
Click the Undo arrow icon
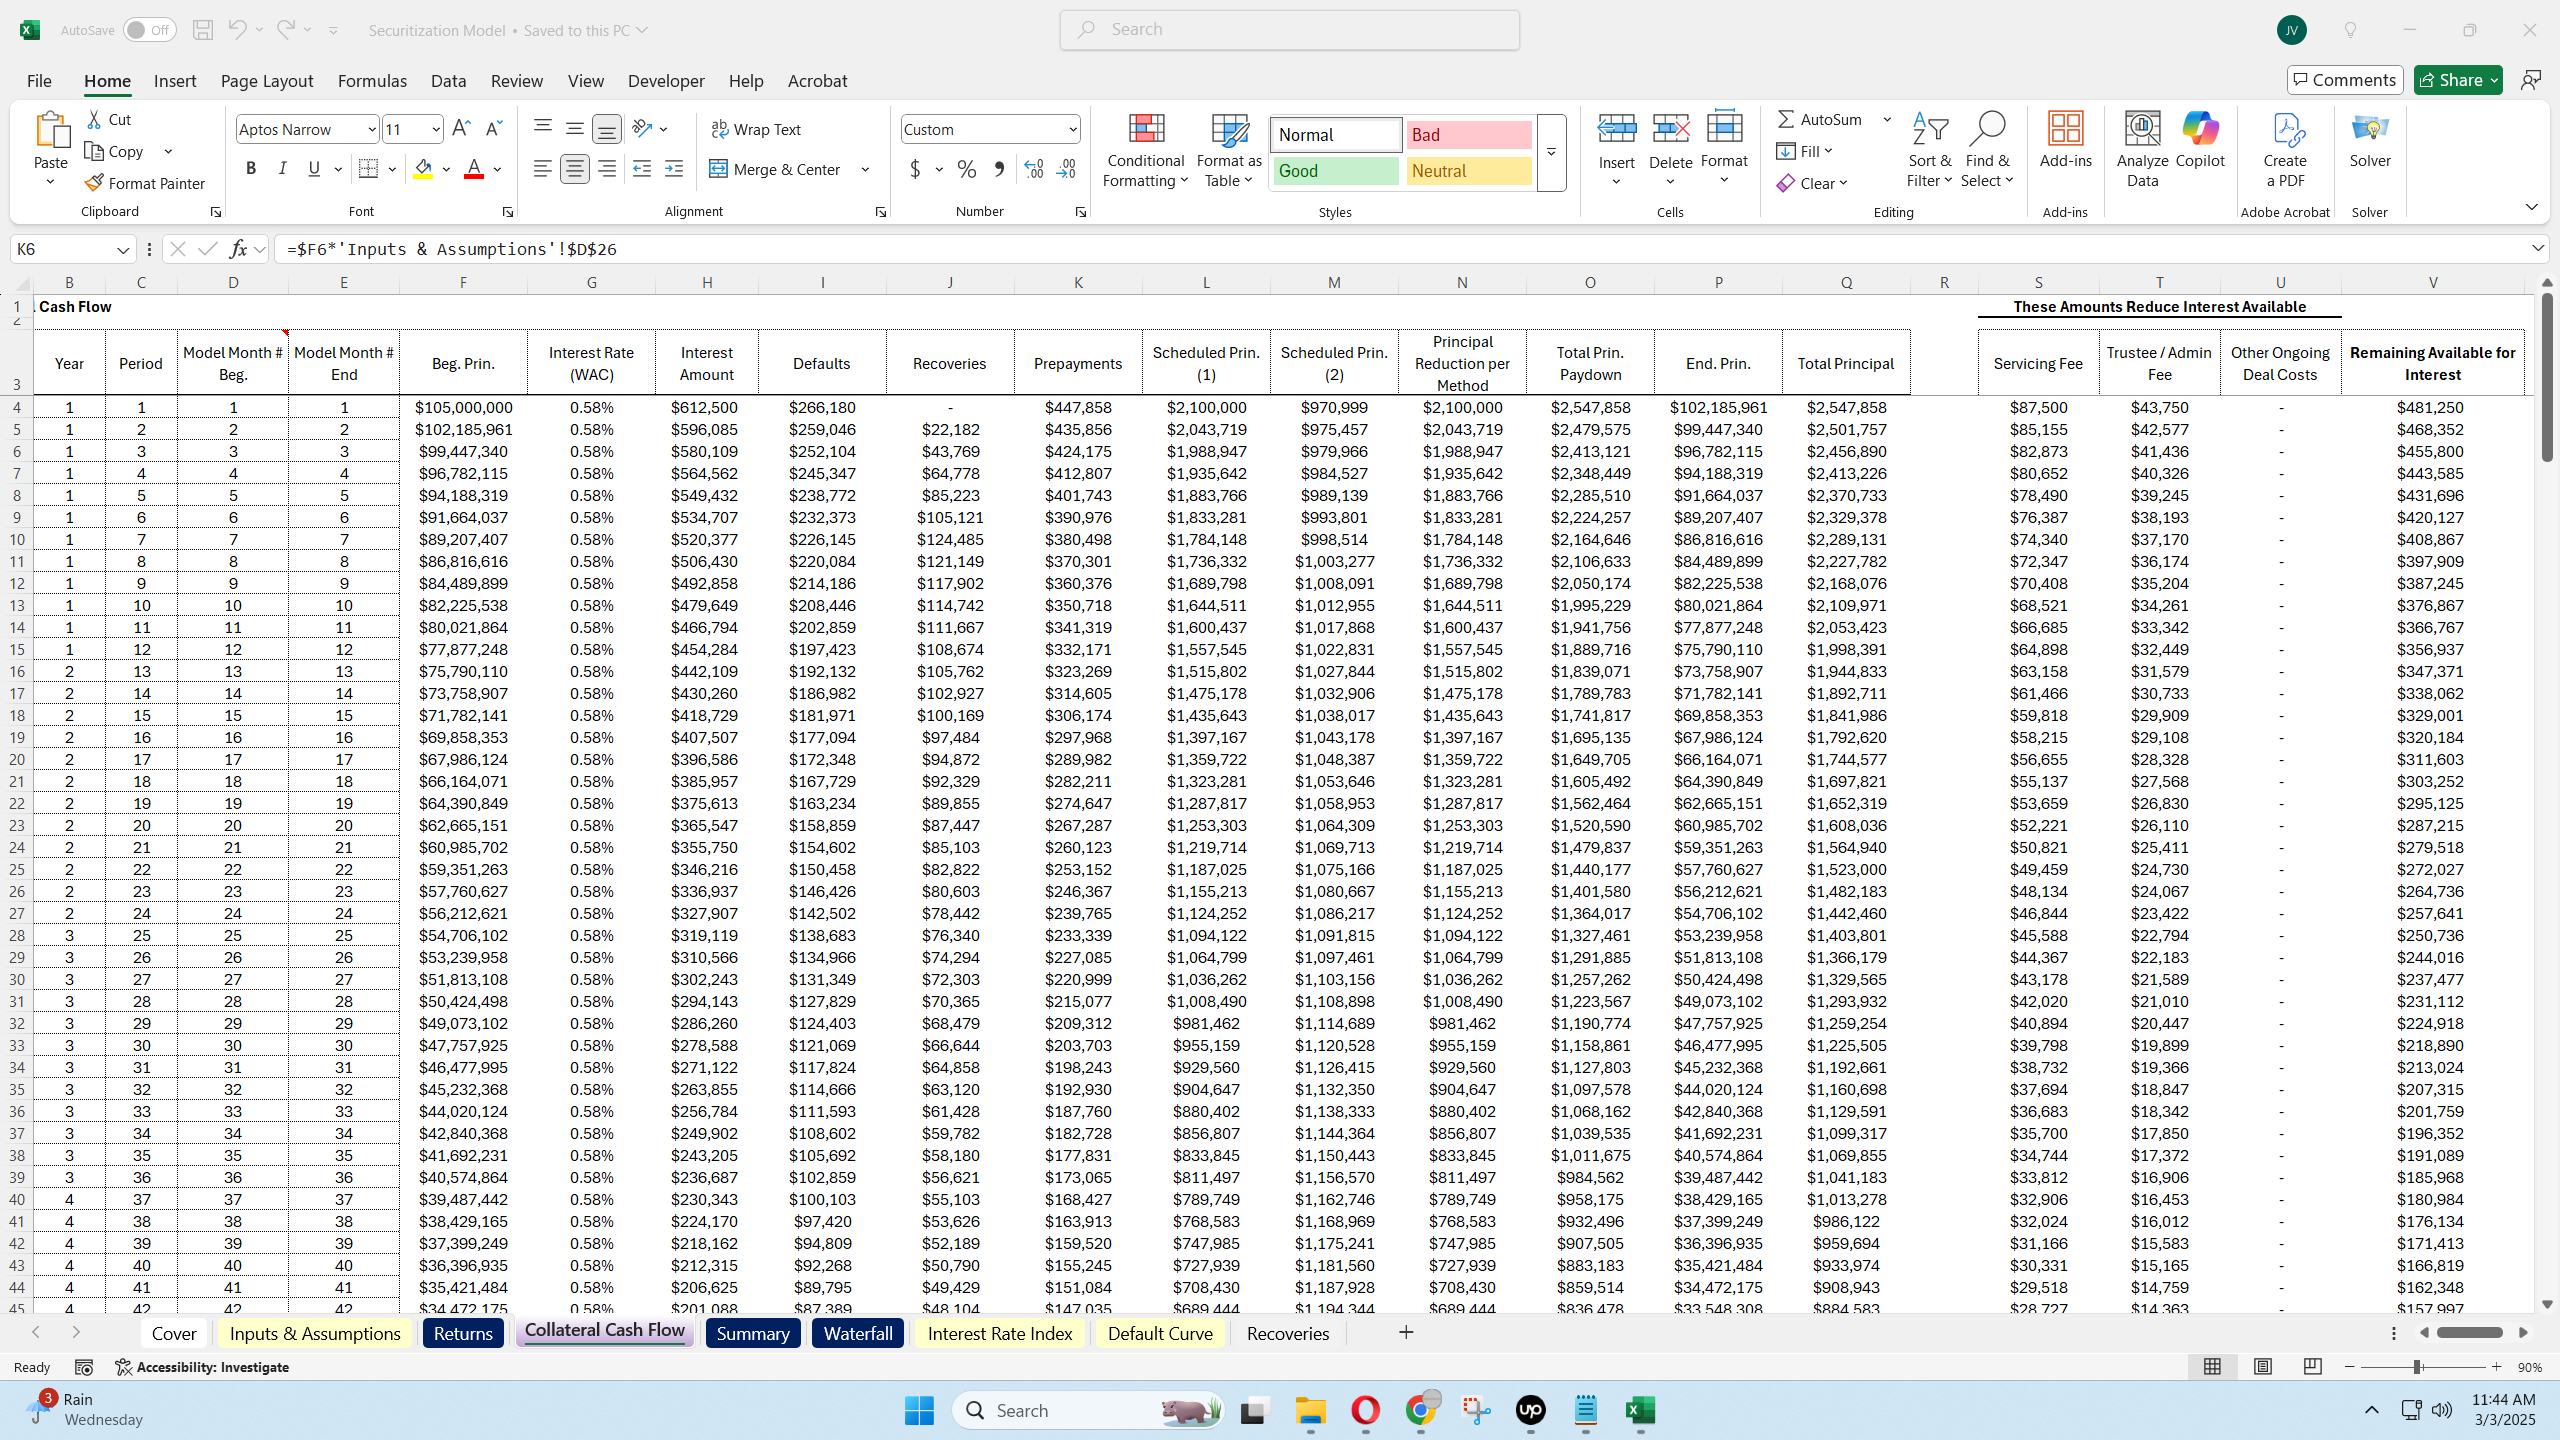click(236, 30)
